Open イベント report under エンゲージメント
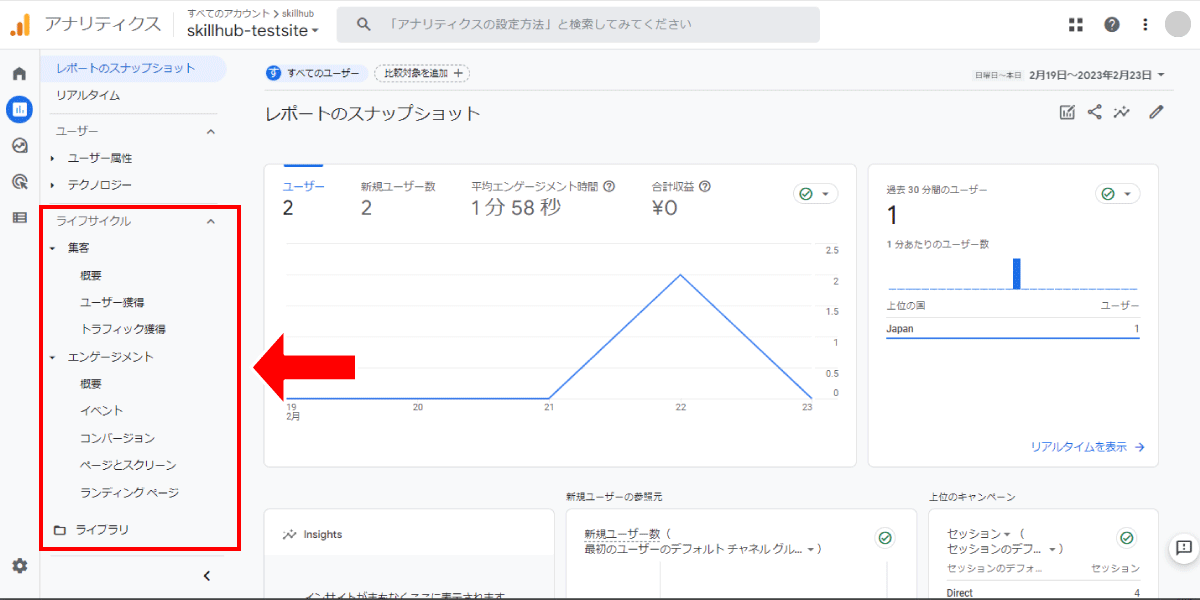Image resolution: width=1200 pixels, height=600 pixels. point(102,411)
